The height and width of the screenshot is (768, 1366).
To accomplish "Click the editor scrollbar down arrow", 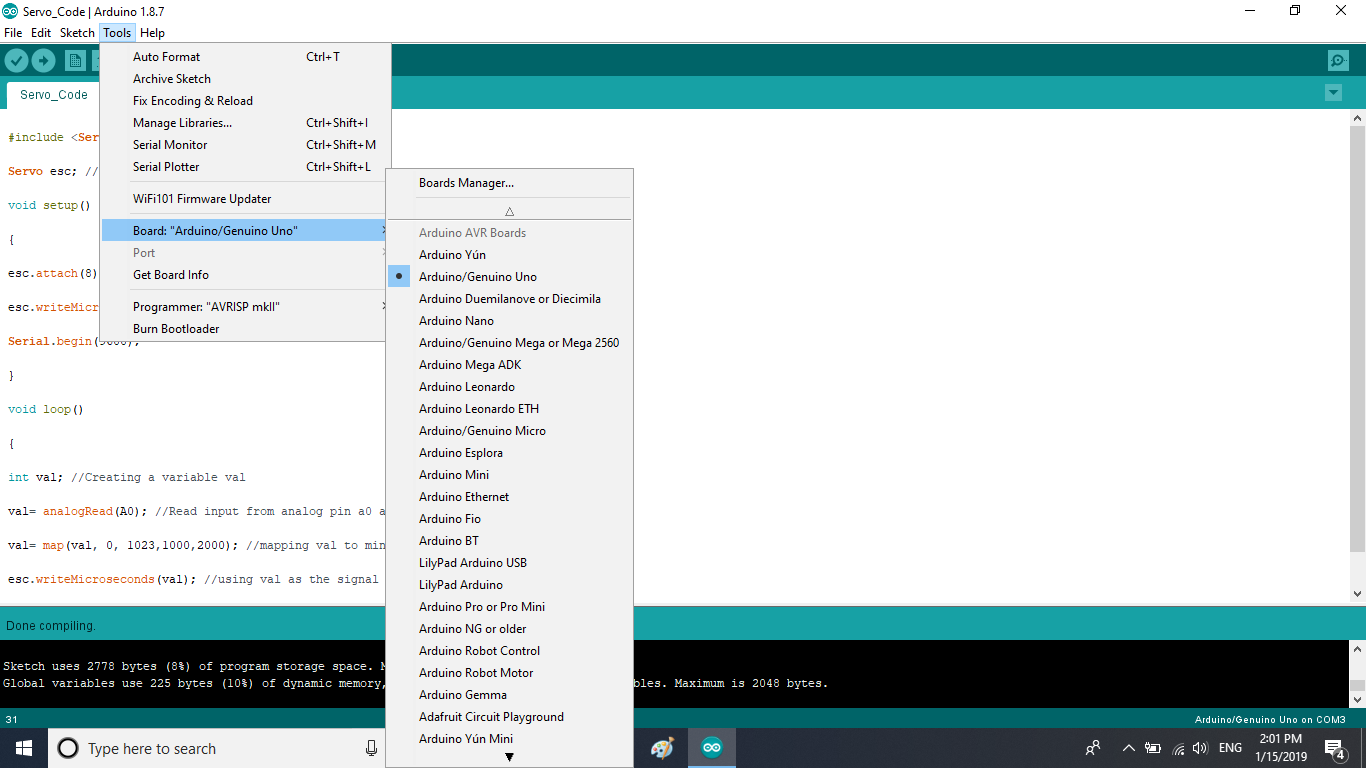I will click(x=1357, y=594).
